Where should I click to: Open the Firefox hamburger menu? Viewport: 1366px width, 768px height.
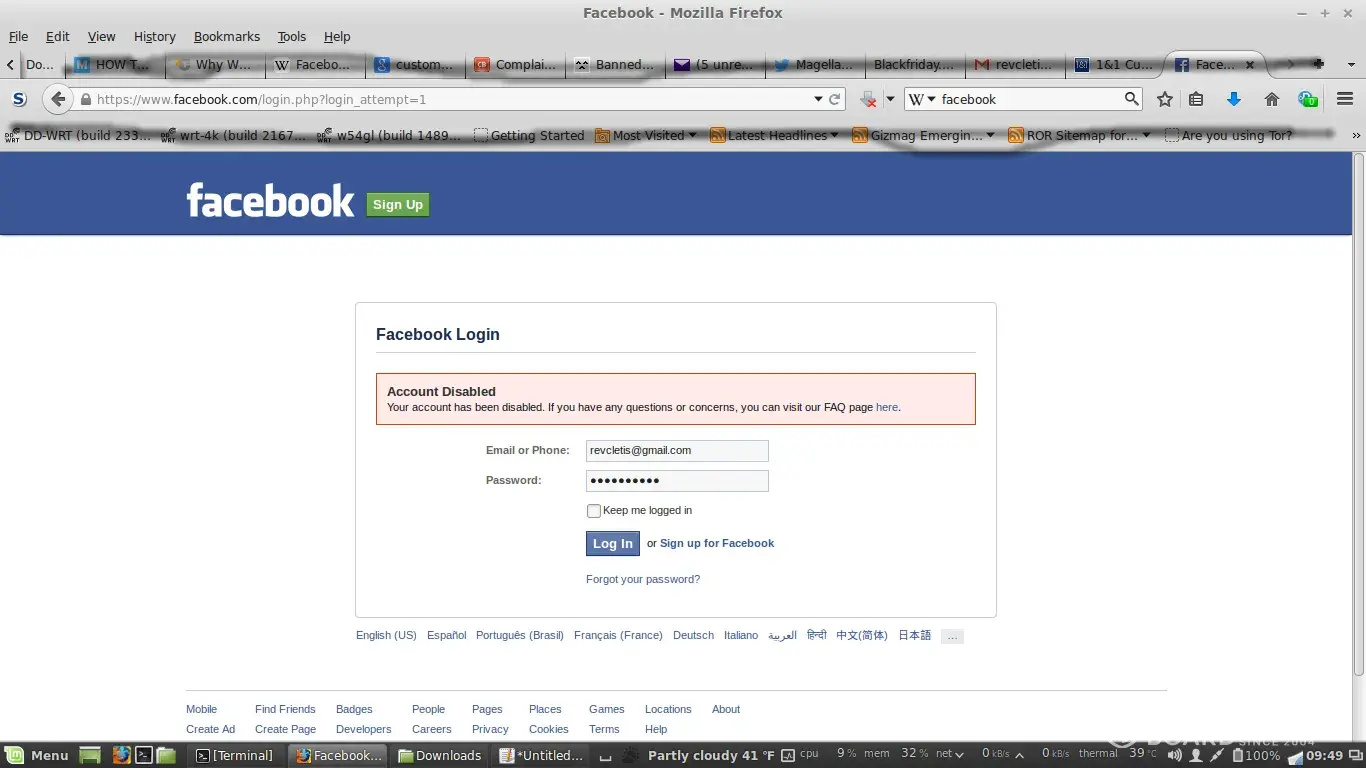(x=1345, y=99)
